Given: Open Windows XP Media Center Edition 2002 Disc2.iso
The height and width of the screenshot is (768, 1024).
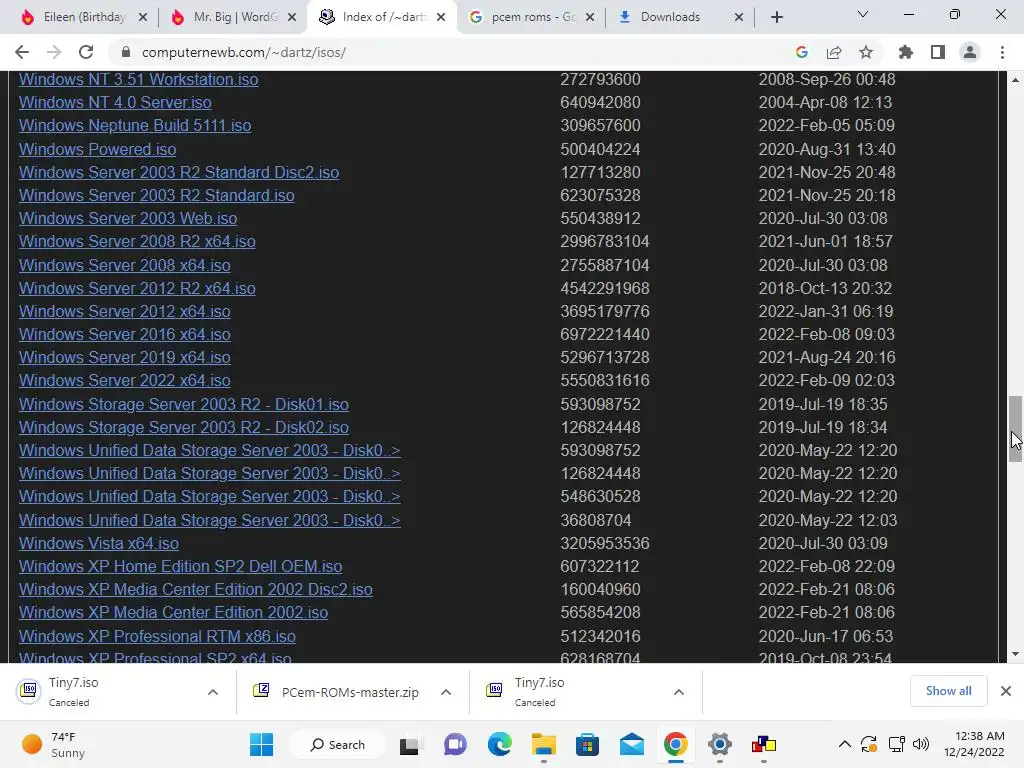Looking at the screenshot, I should coord(196,589).
